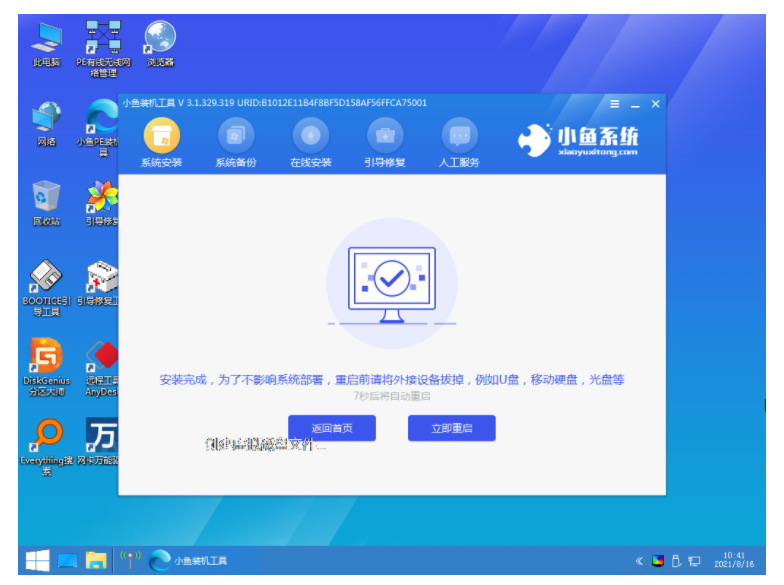
Task: Click the 返回首页 button
Action: pos(332,428)
